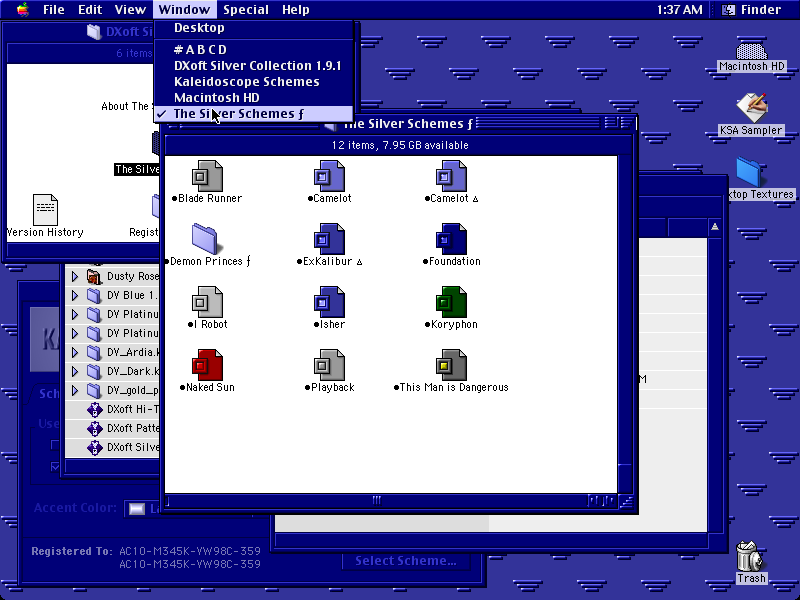Click the About The label in DXoft window
800x600 pixels.
point(126,106)
